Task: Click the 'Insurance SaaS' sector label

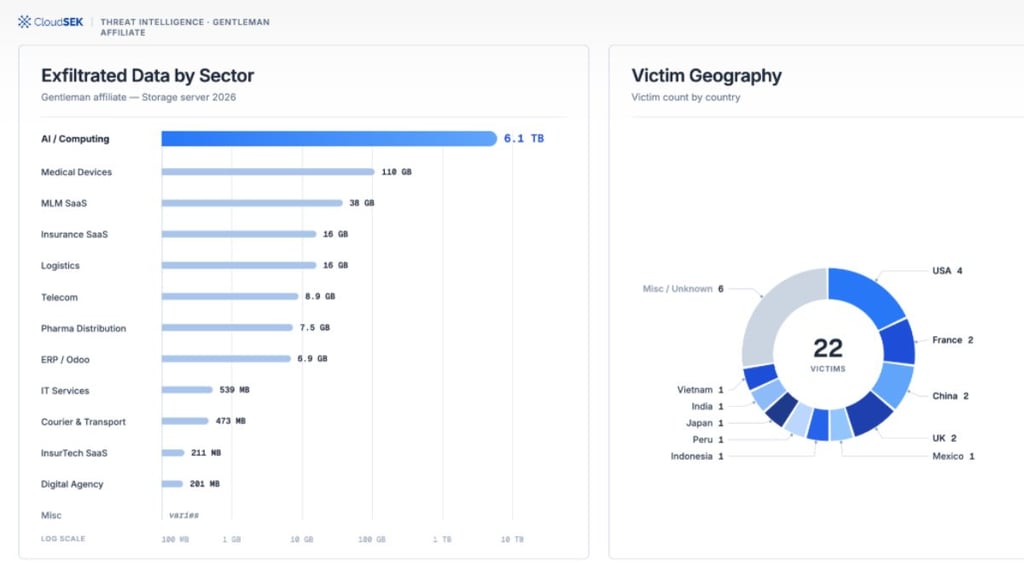Action: [x=74, y=234]
